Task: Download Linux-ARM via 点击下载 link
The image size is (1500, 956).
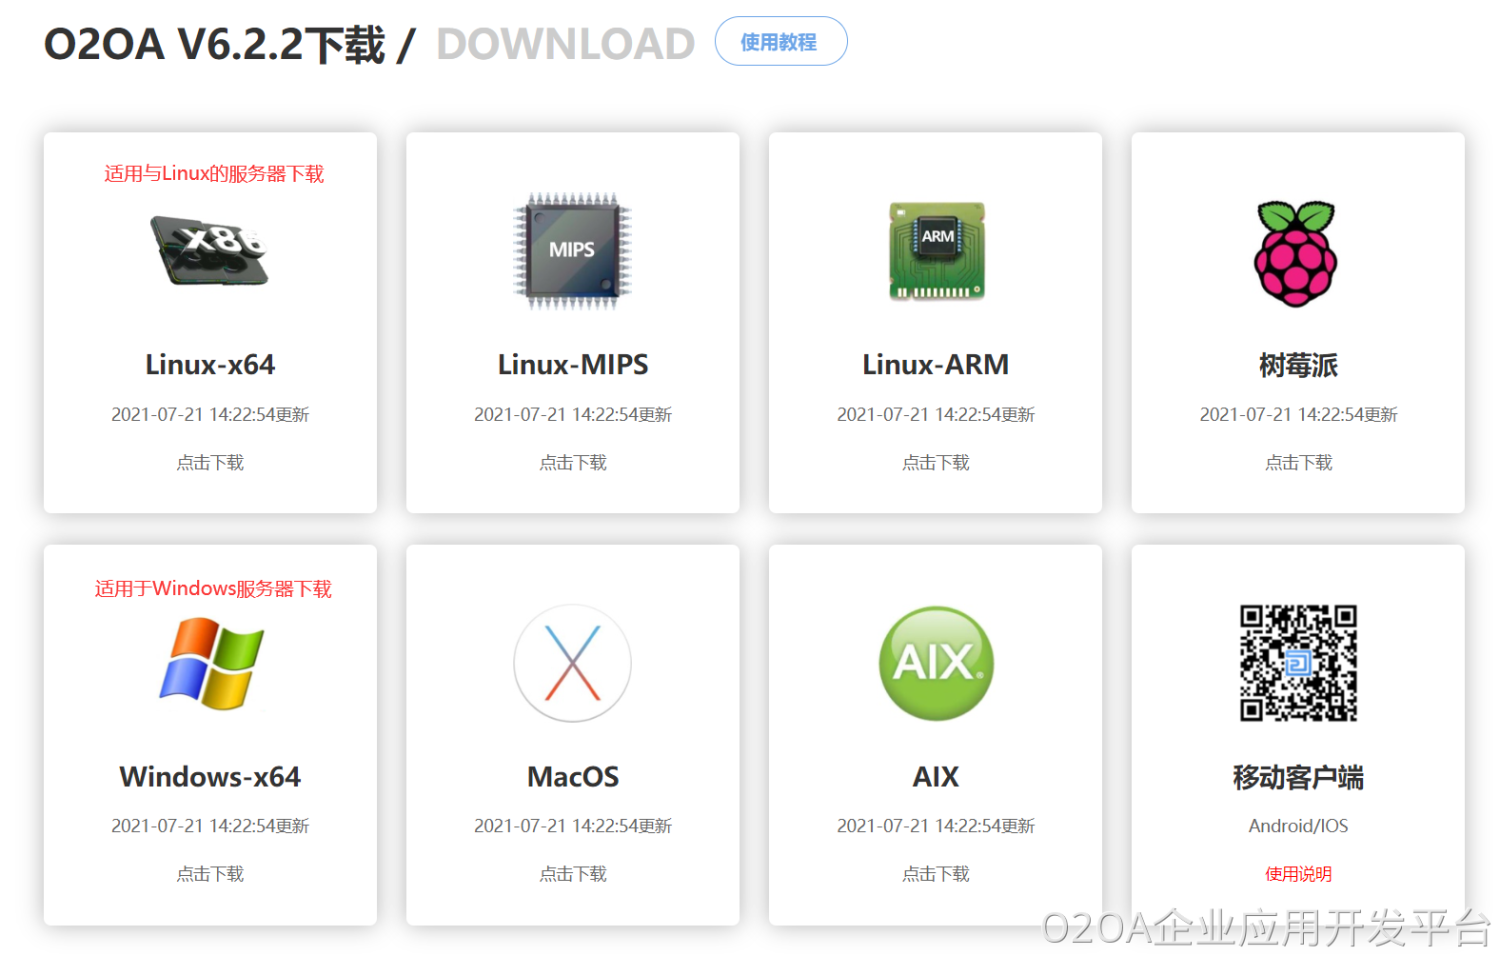Action: (935, 462)
